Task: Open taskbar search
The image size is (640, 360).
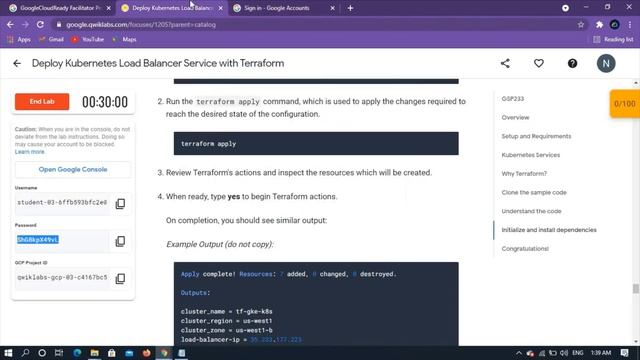Action: pyautogui.click(x=25, y=353)
